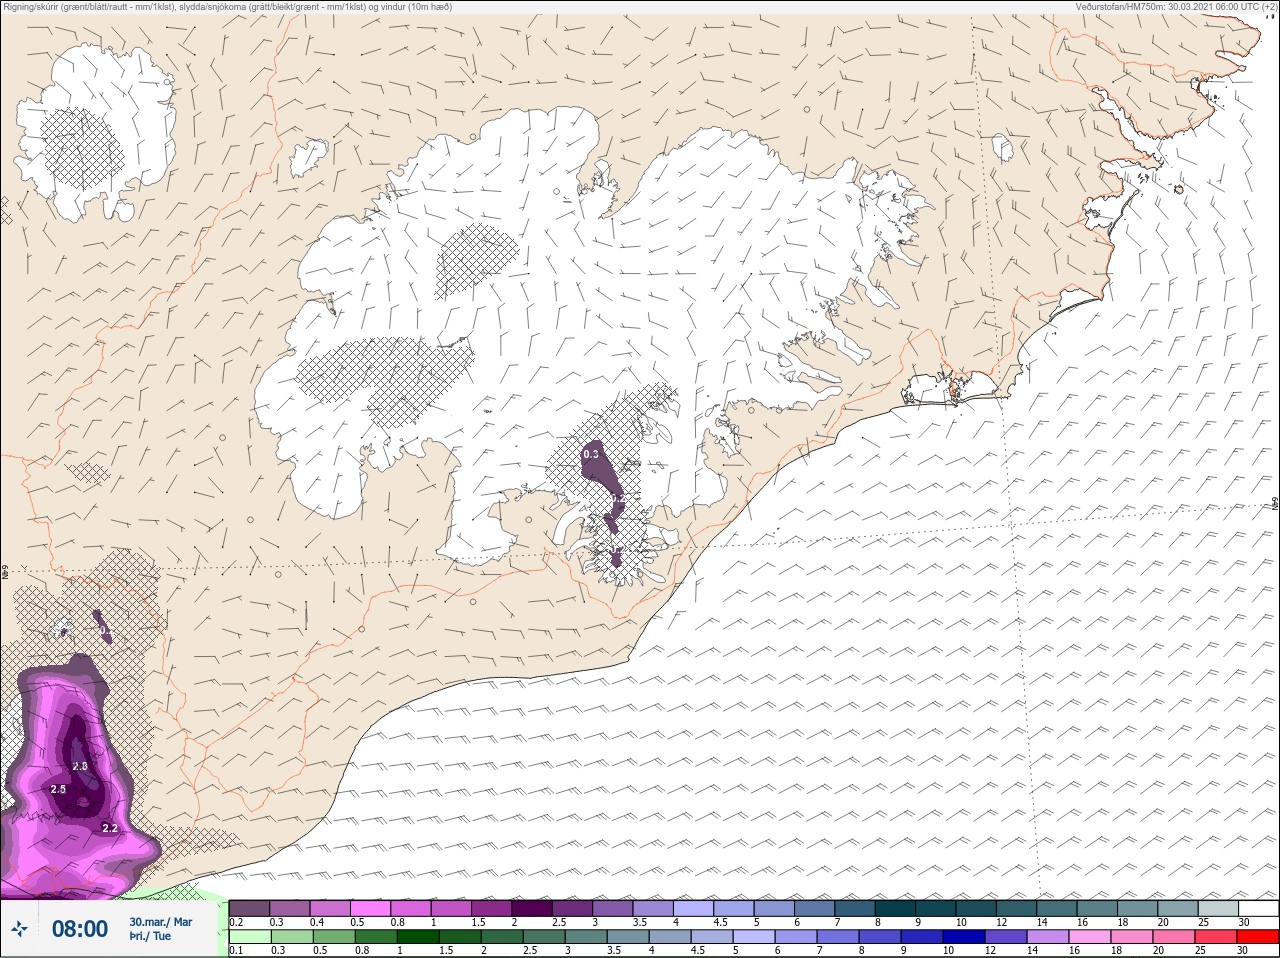Click the 2.8 precipitation value on map

81,766
